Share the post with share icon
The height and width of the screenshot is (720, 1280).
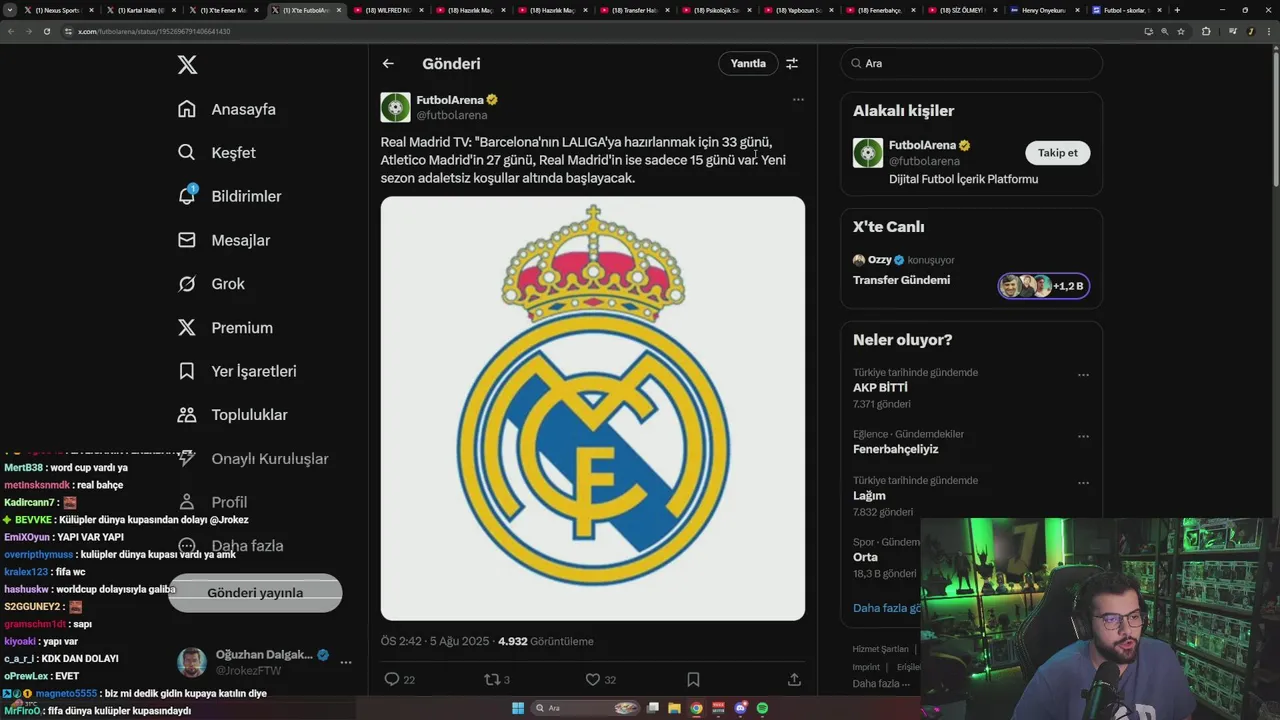click(794, 679)
